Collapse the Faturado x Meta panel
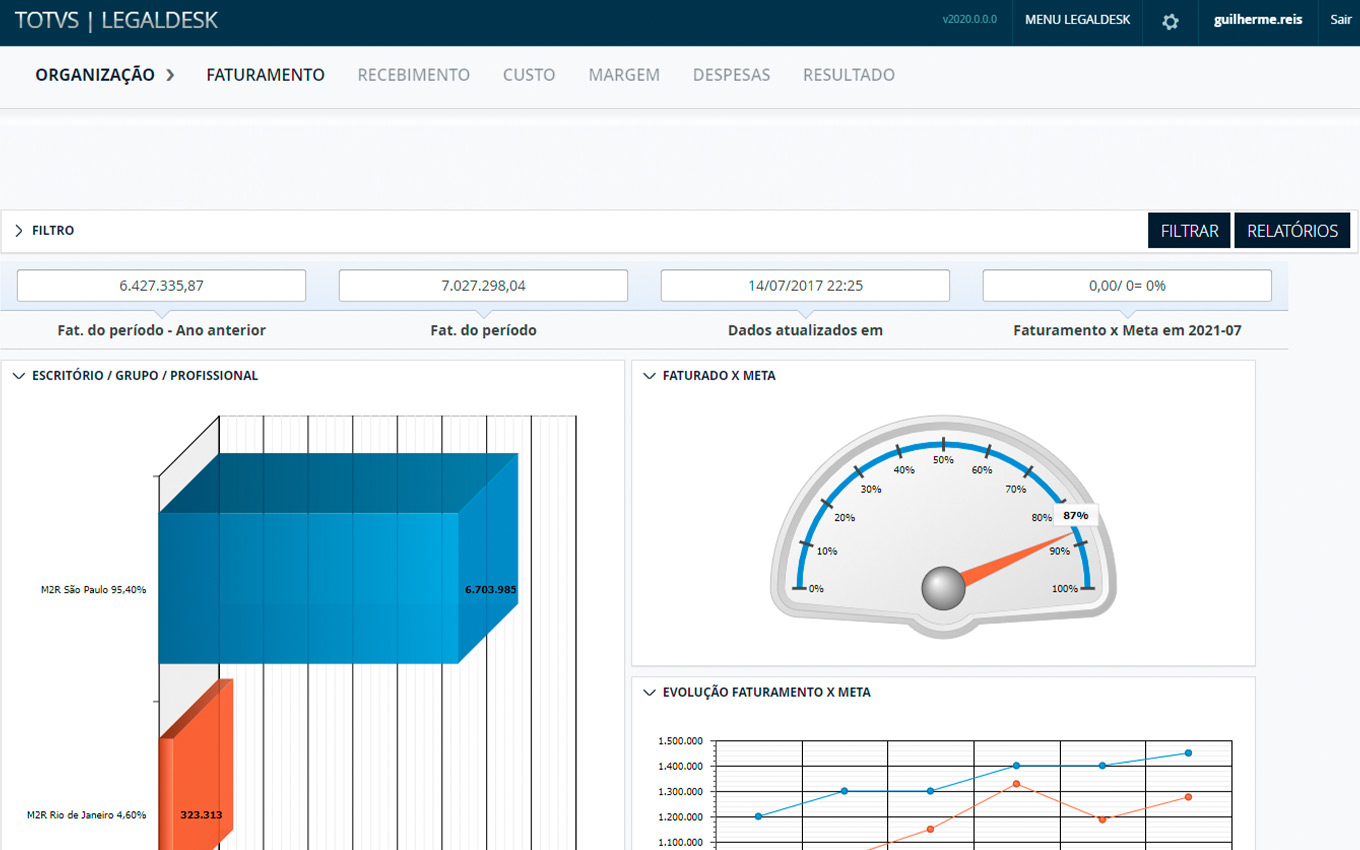The width and height of the screenshot is (1360, 850). click(650, 376)
